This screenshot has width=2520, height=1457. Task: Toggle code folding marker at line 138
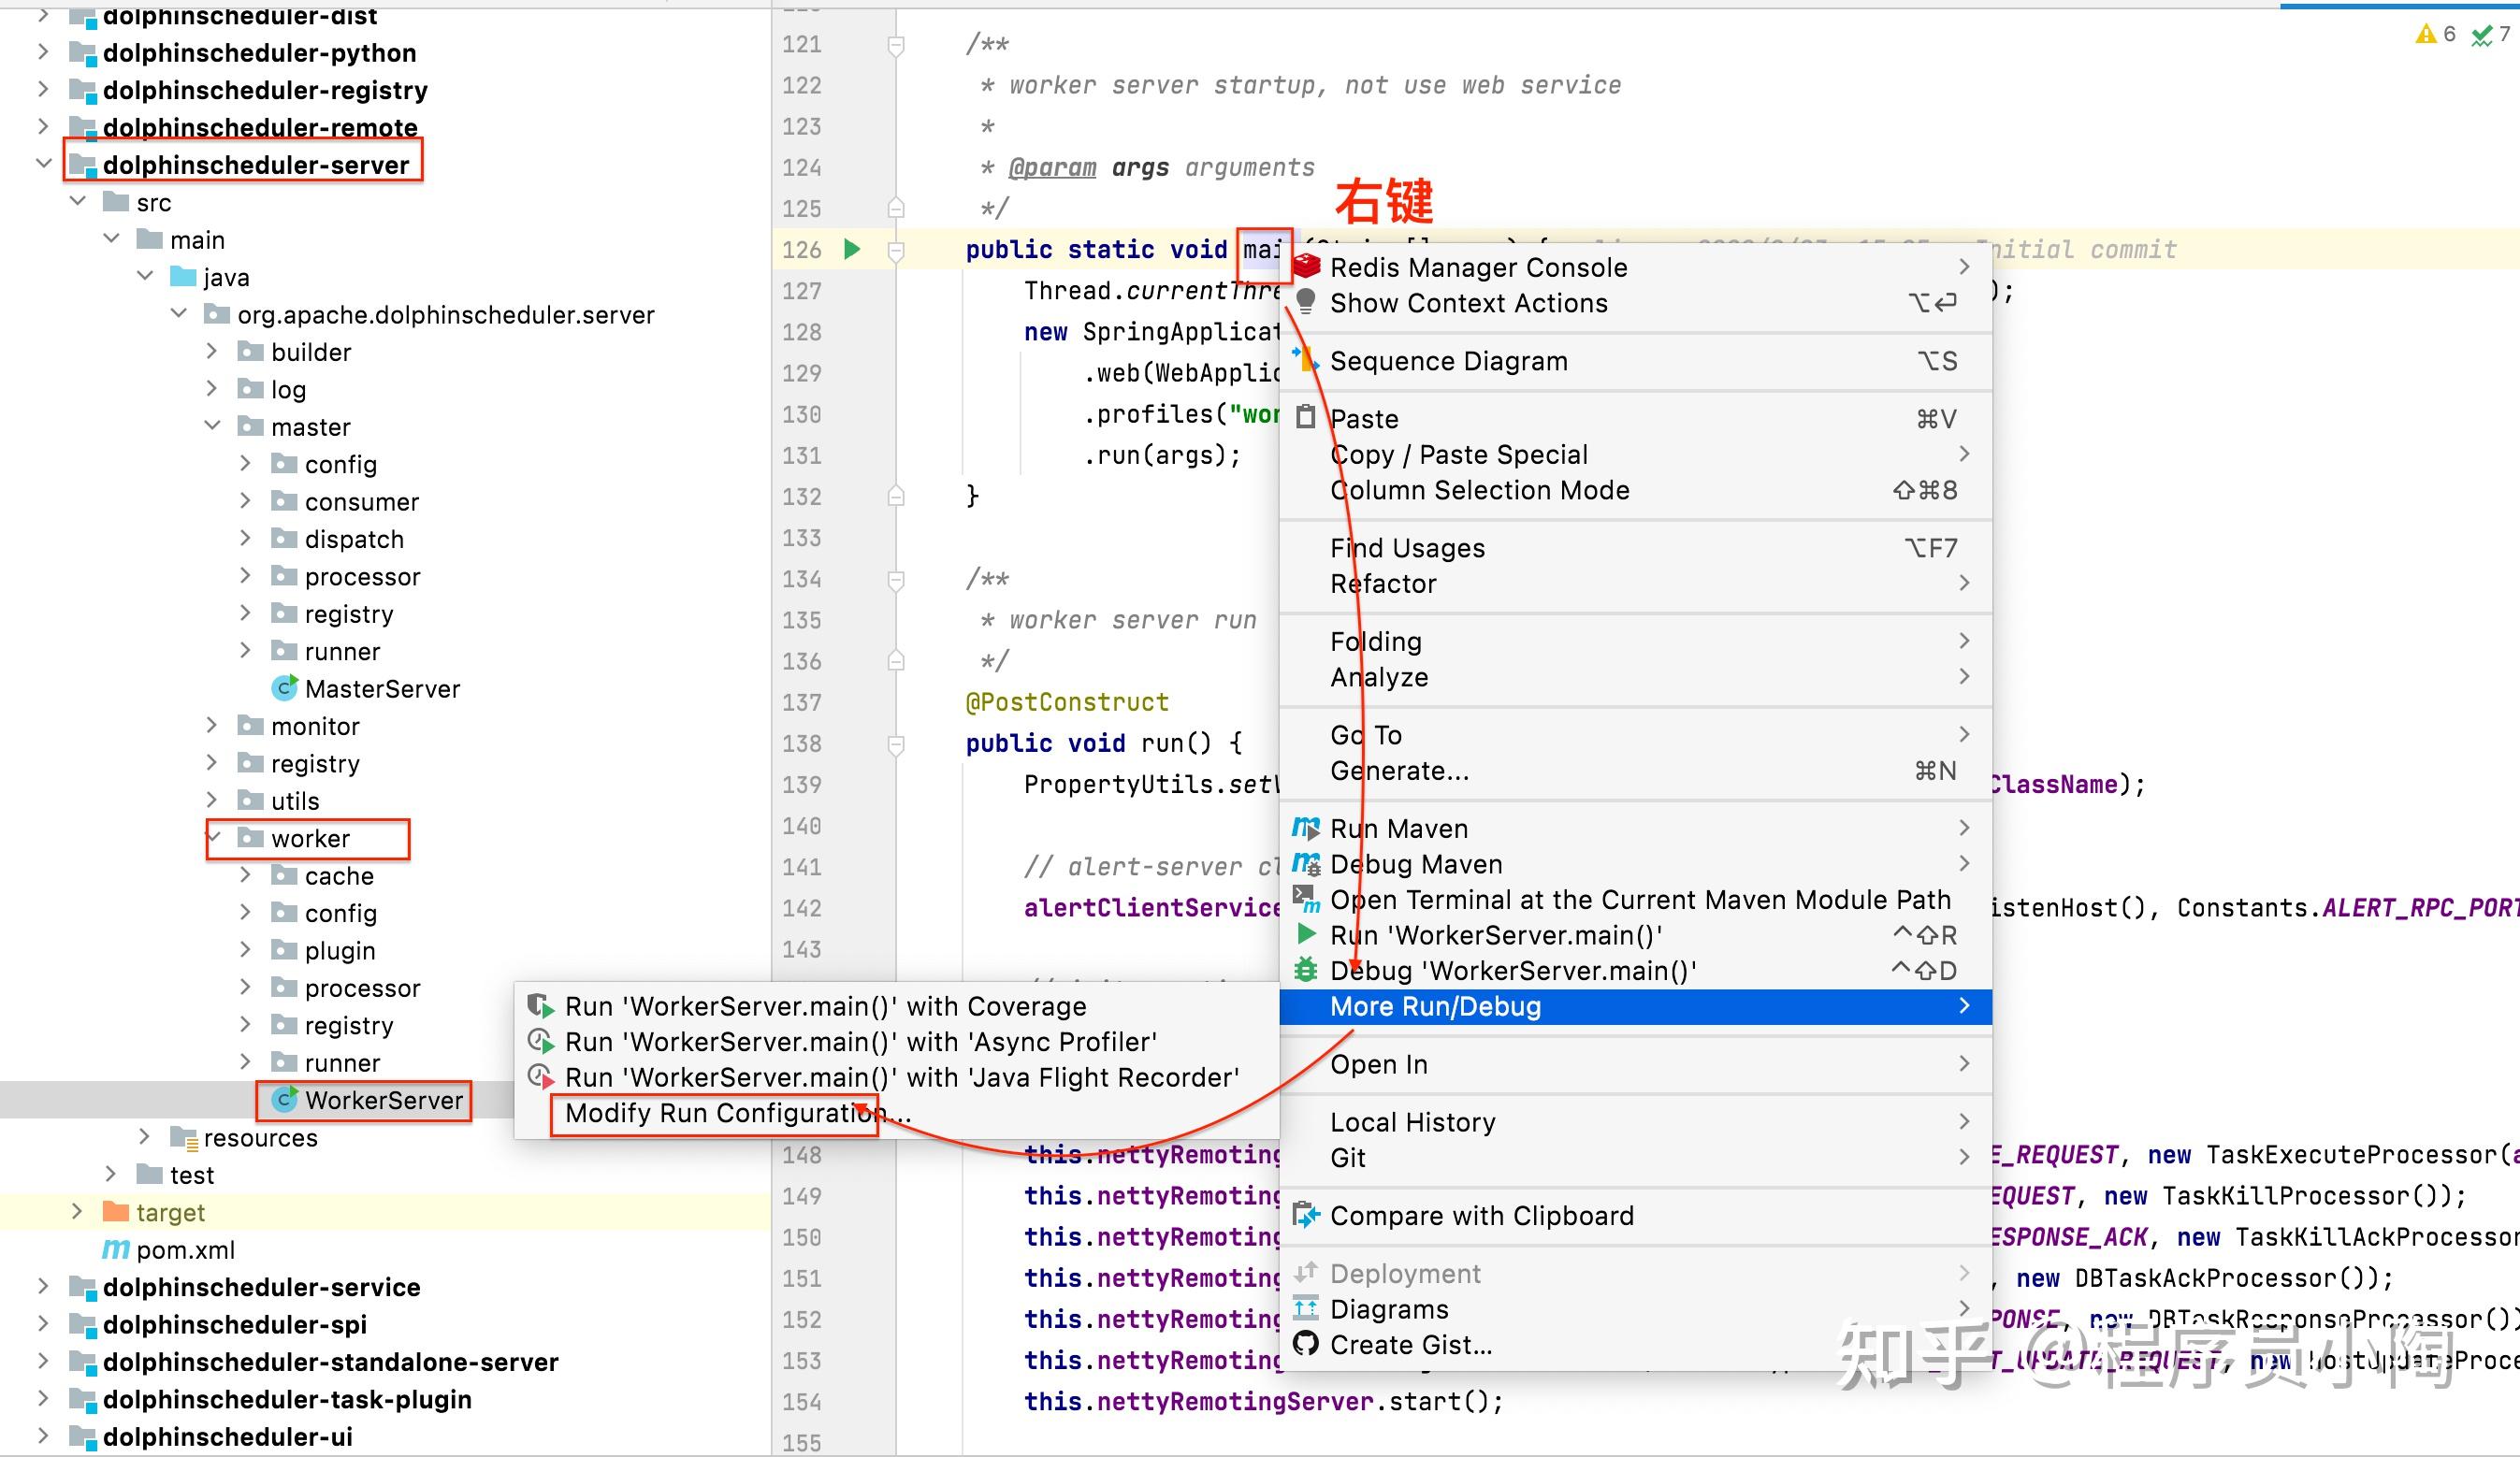(x=896, y=744)
